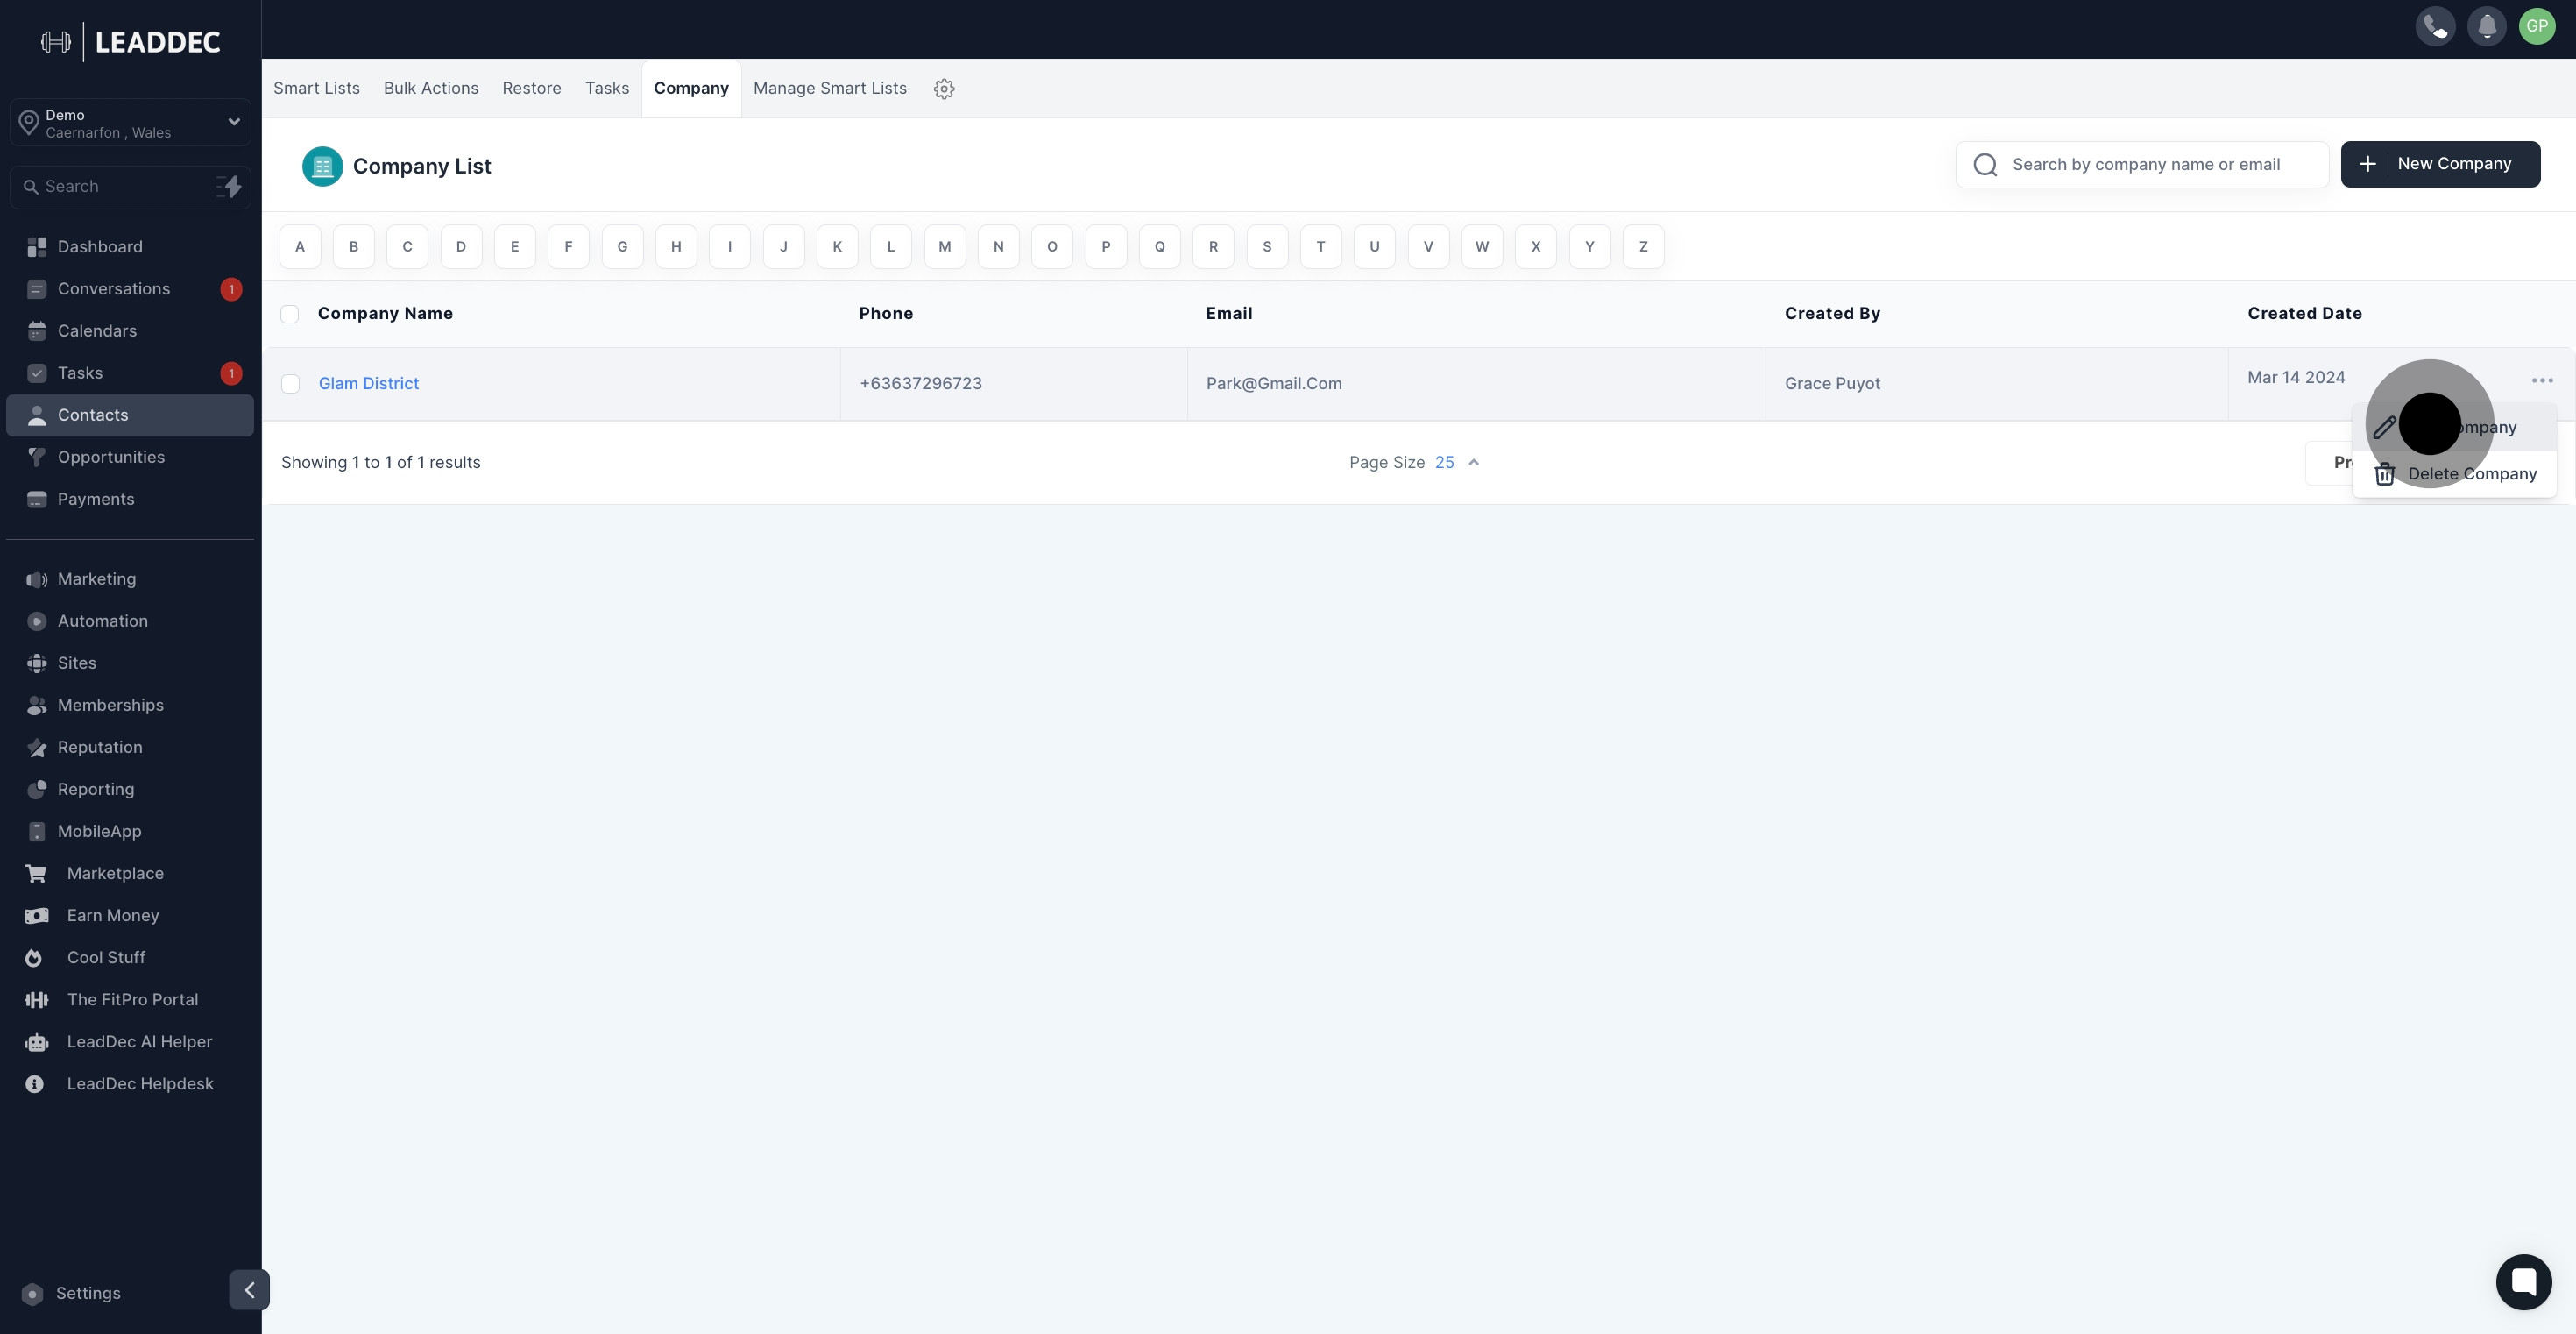Click the Payments card icon
The width and height of the screenshot is (2576, 1334).
tap(37, 499)
